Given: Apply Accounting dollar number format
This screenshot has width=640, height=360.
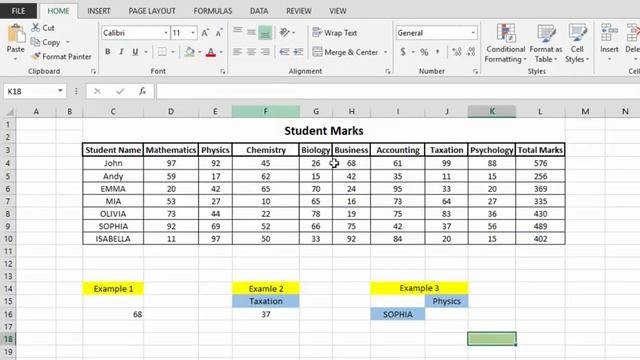Looking at the screenshot, I should click(403, 52).
